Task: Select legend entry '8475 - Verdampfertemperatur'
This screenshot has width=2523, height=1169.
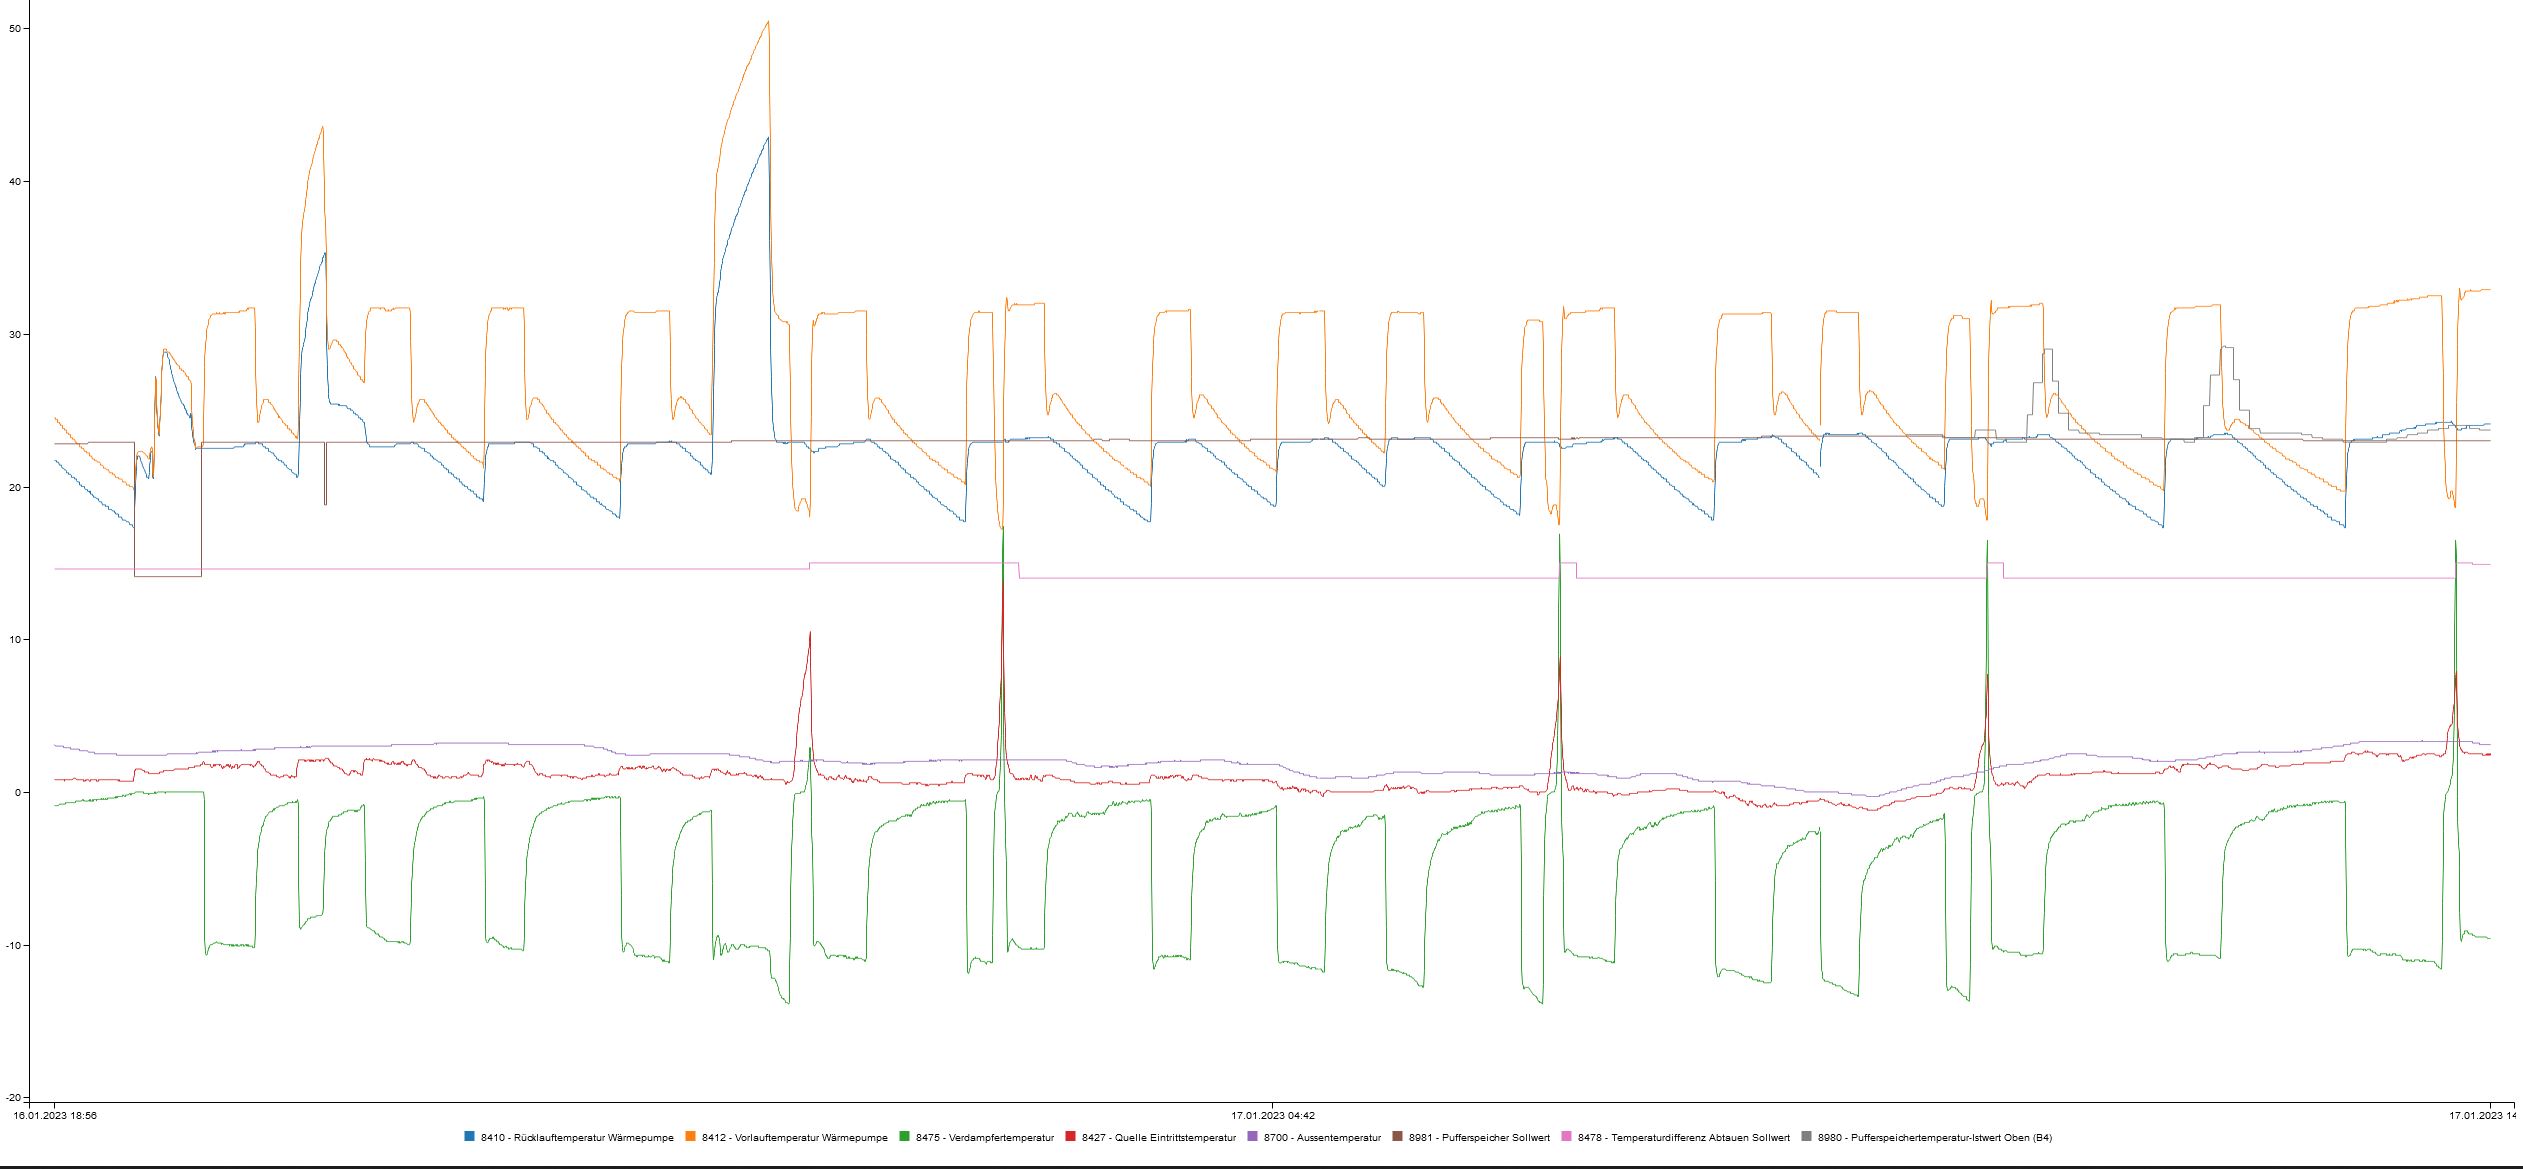Action: click(x=985, y=1138)
